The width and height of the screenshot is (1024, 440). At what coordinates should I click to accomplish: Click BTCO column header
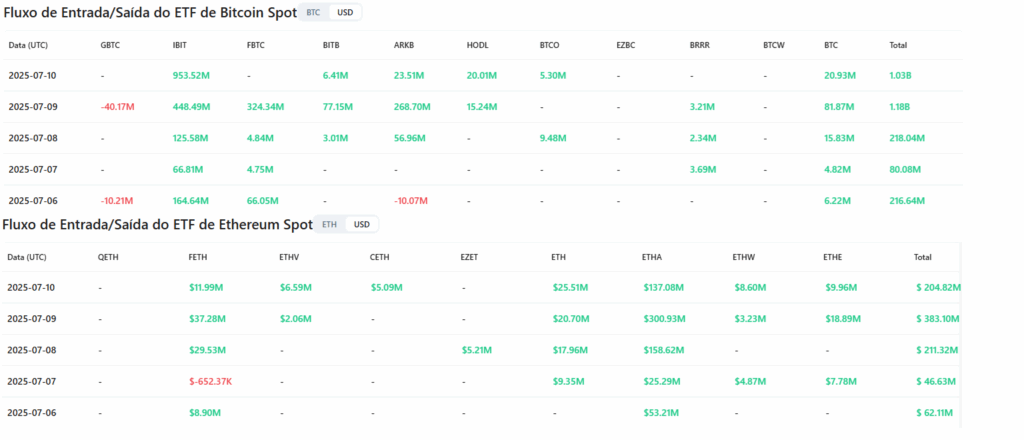pyautogui.click(x=551, y=46)
